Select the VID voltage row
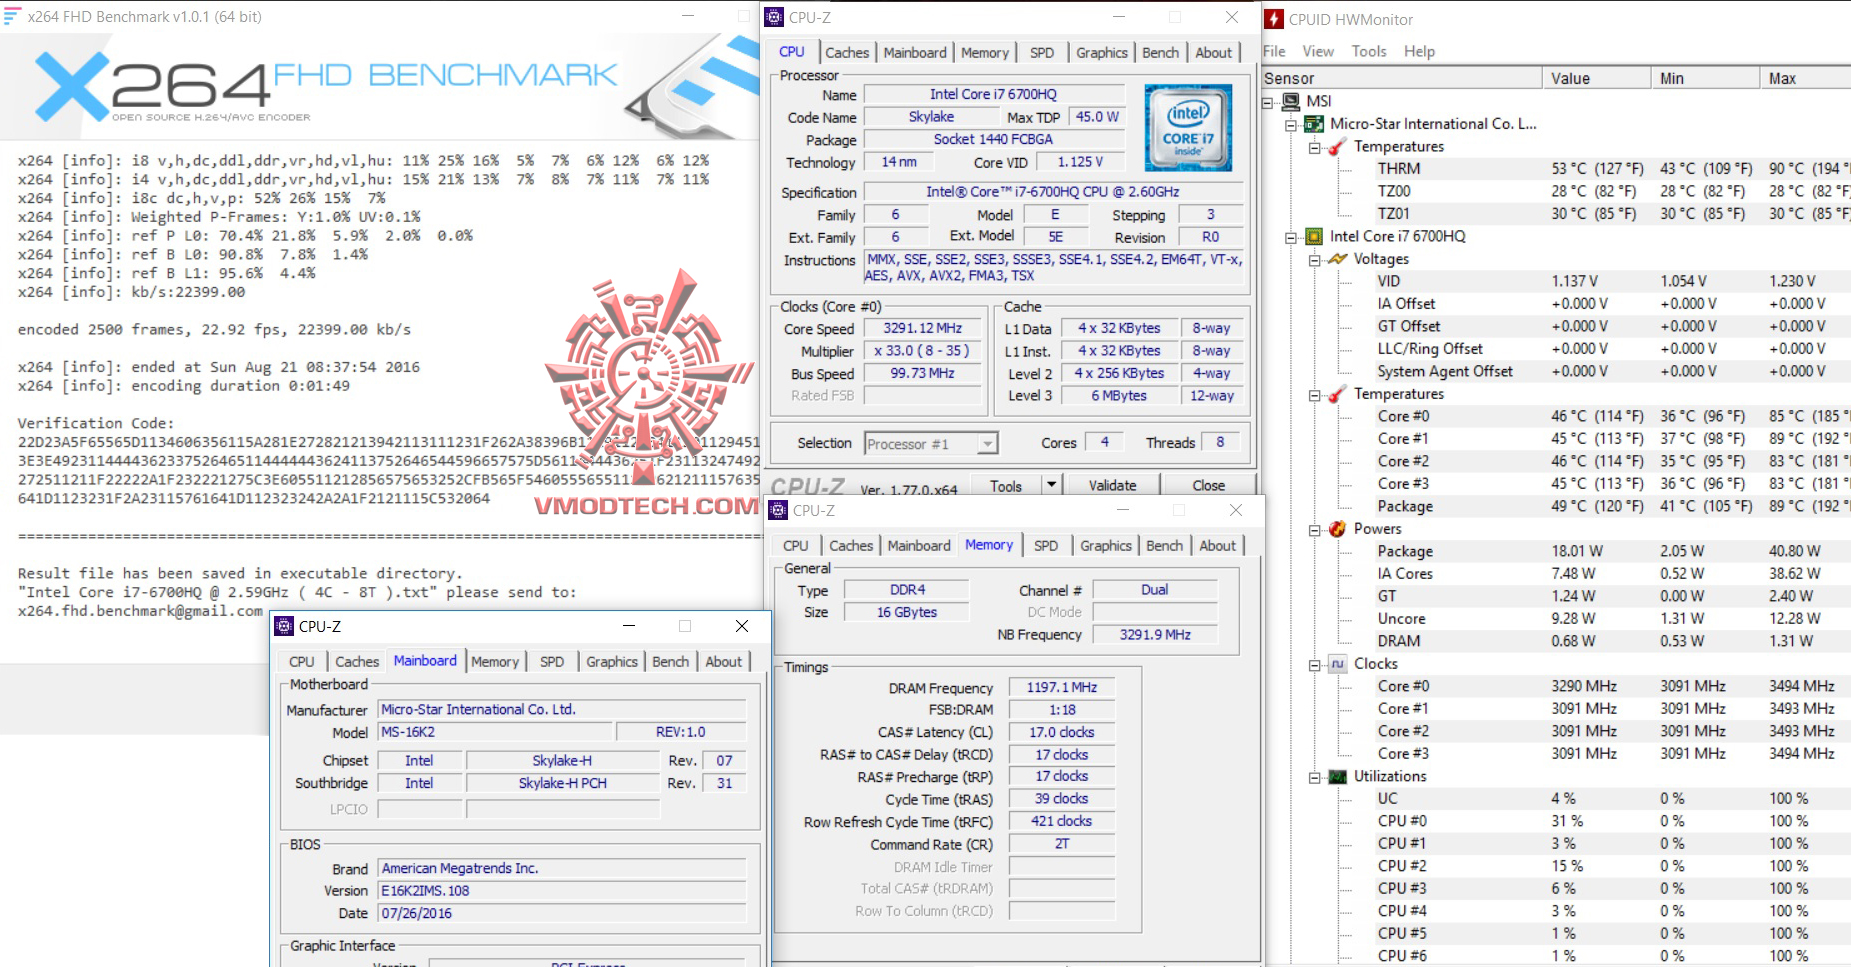The image size is (1851, 967). pyautogui.click(x=1556, y=281)
